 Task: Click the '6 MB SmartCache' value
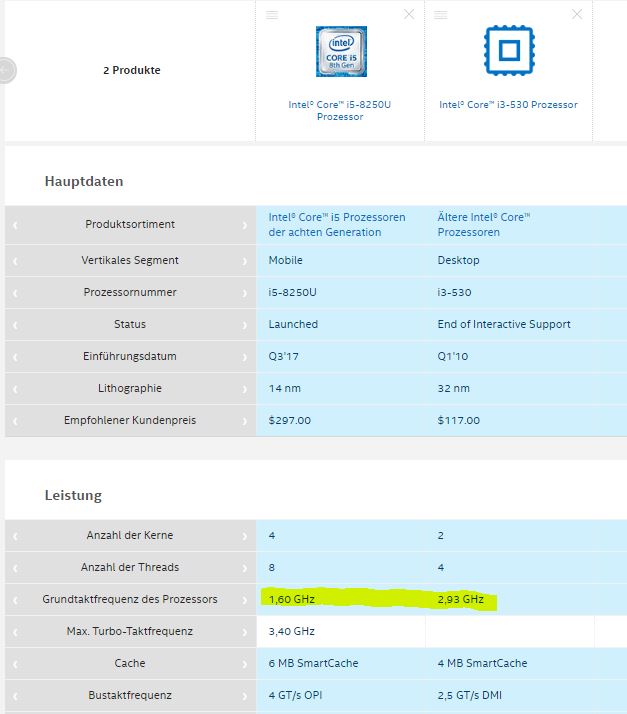(x=313, y=663)
